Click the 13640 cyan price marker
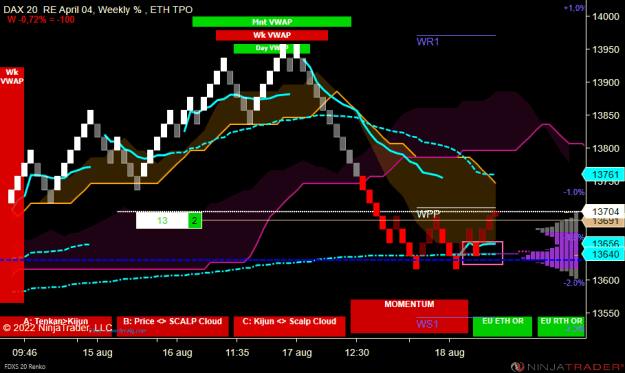The height and width of the screenshot is (373, 625). [603, 254]
